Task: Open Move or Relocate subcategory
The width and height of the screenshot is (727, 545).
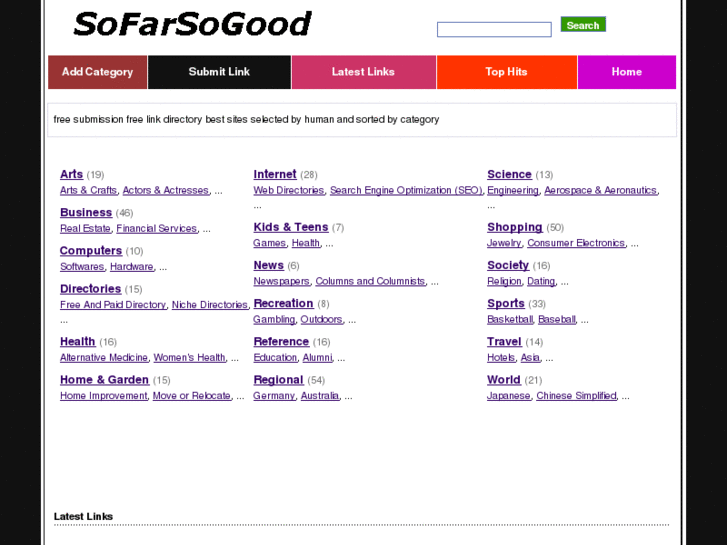Action: 192,396
